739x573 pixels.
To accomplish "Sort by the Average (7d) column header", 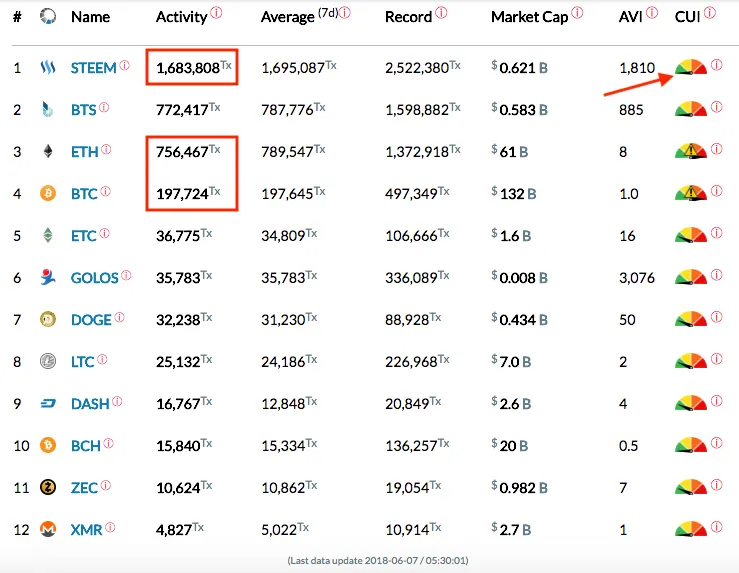I will (x=299, y=16).
